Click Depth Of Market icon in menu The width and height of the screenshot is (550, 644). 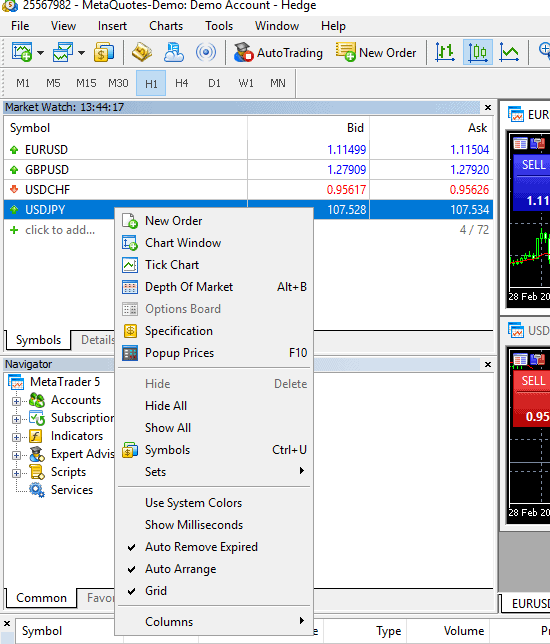click(130, 287)
